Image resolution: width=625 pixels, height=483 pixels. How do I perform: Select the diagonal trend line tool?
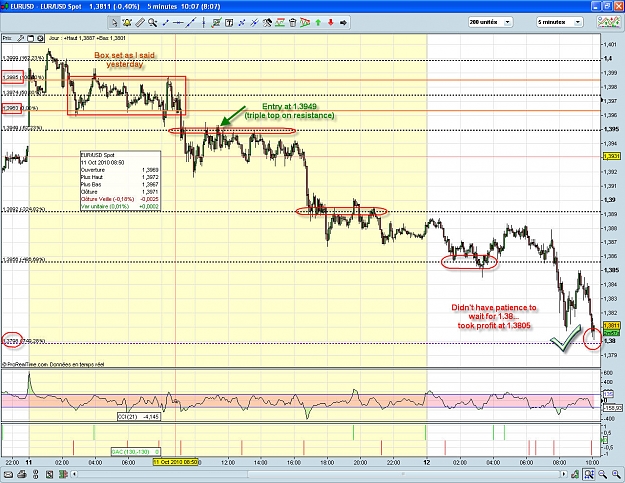(x=191, y=23)
